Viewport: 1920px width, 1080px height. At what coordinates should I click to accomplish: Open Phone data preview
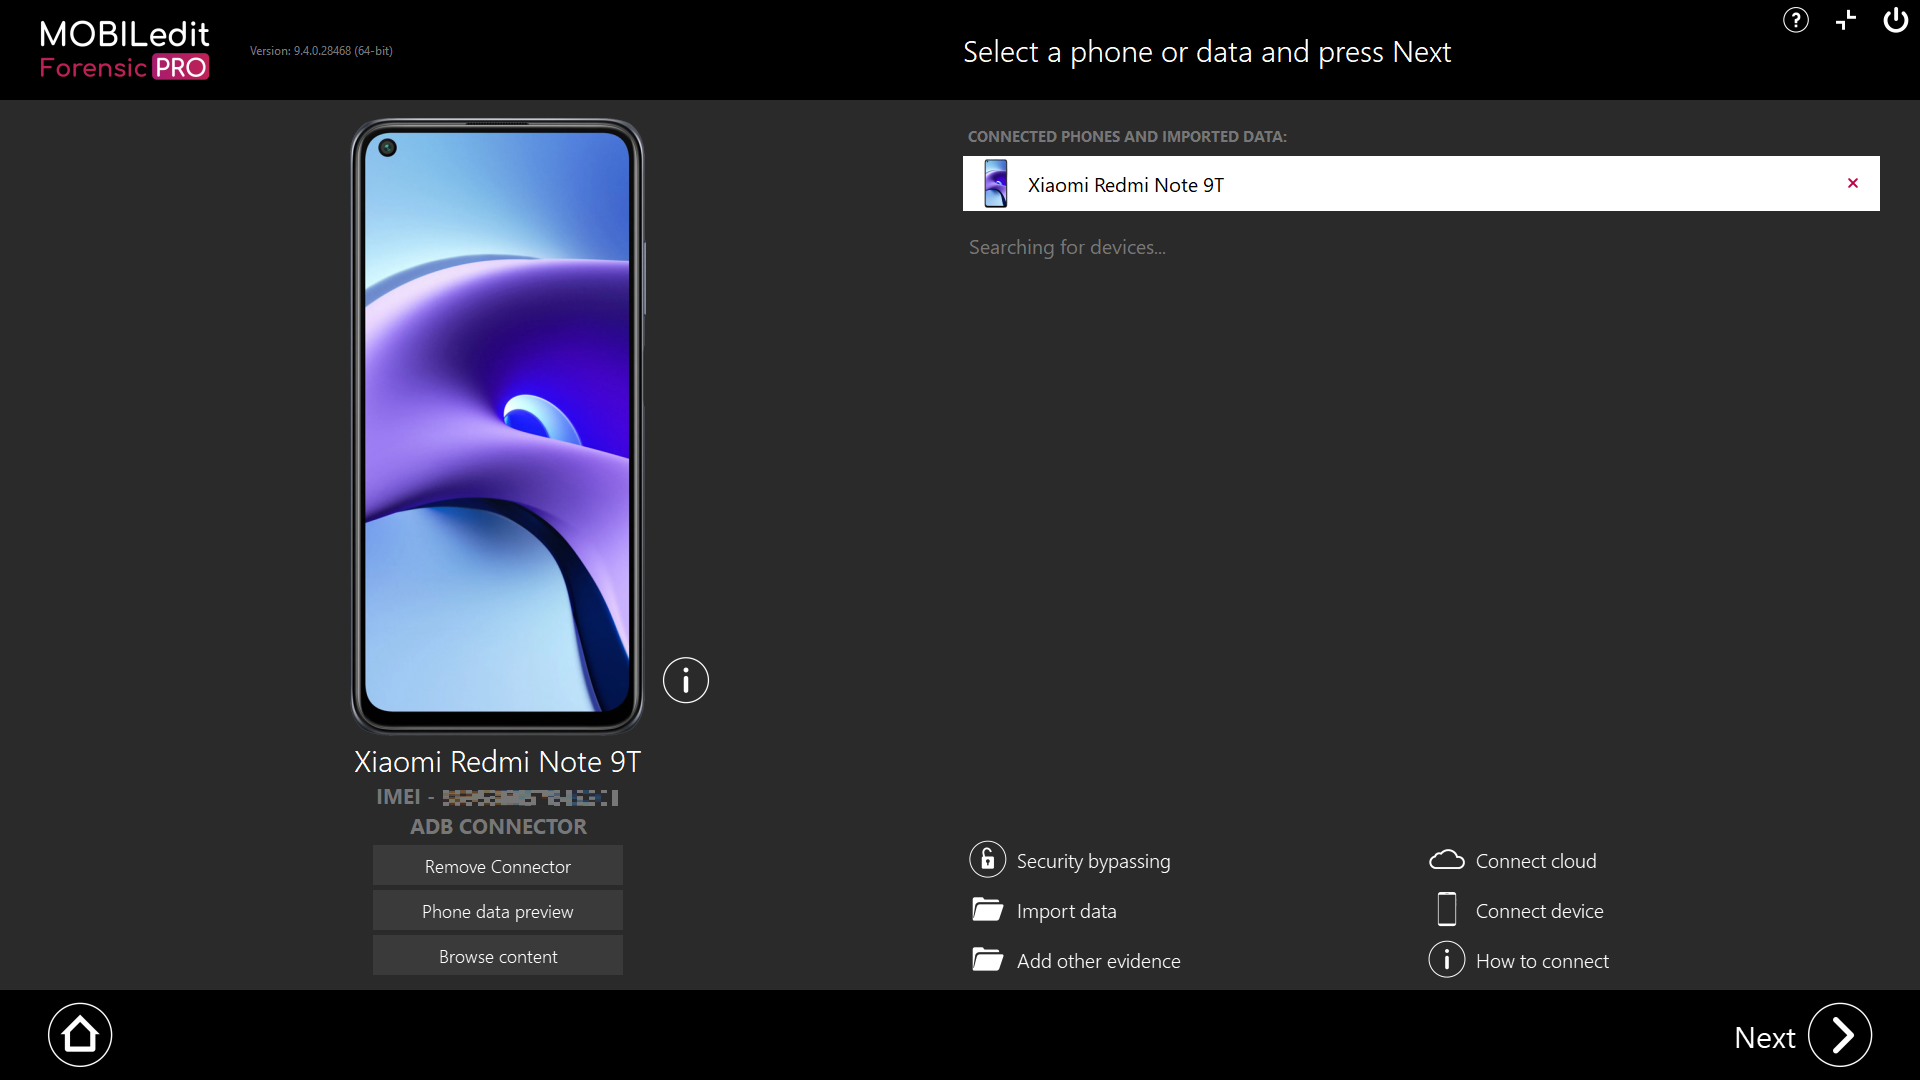coord(497,911)
